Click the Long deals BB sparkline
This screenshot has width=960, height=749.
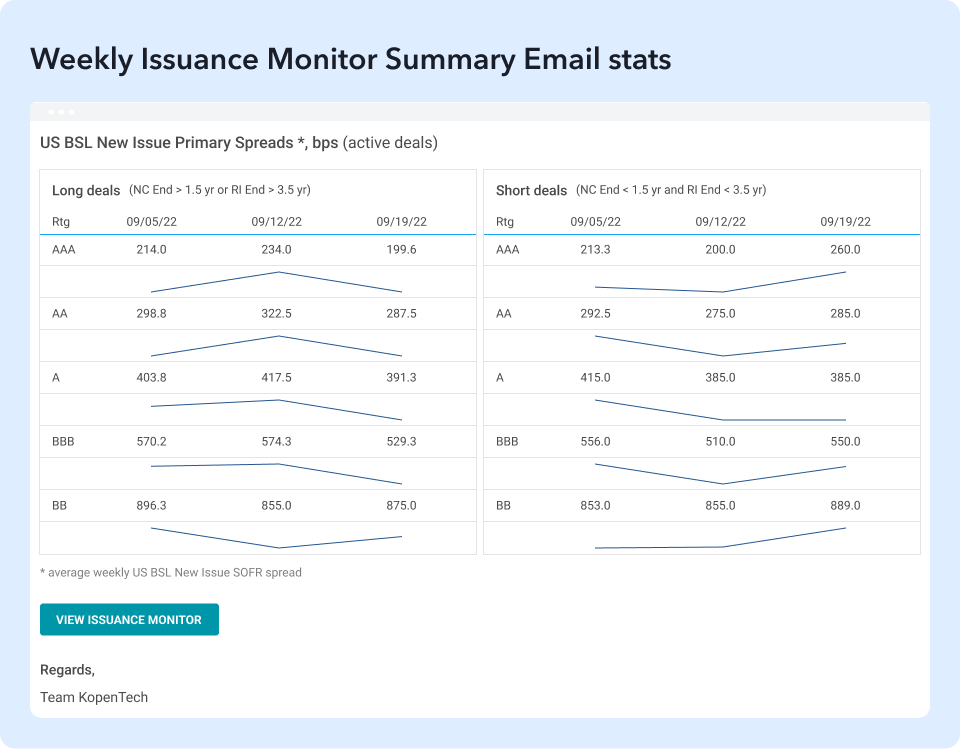click(x=277, y=537)
